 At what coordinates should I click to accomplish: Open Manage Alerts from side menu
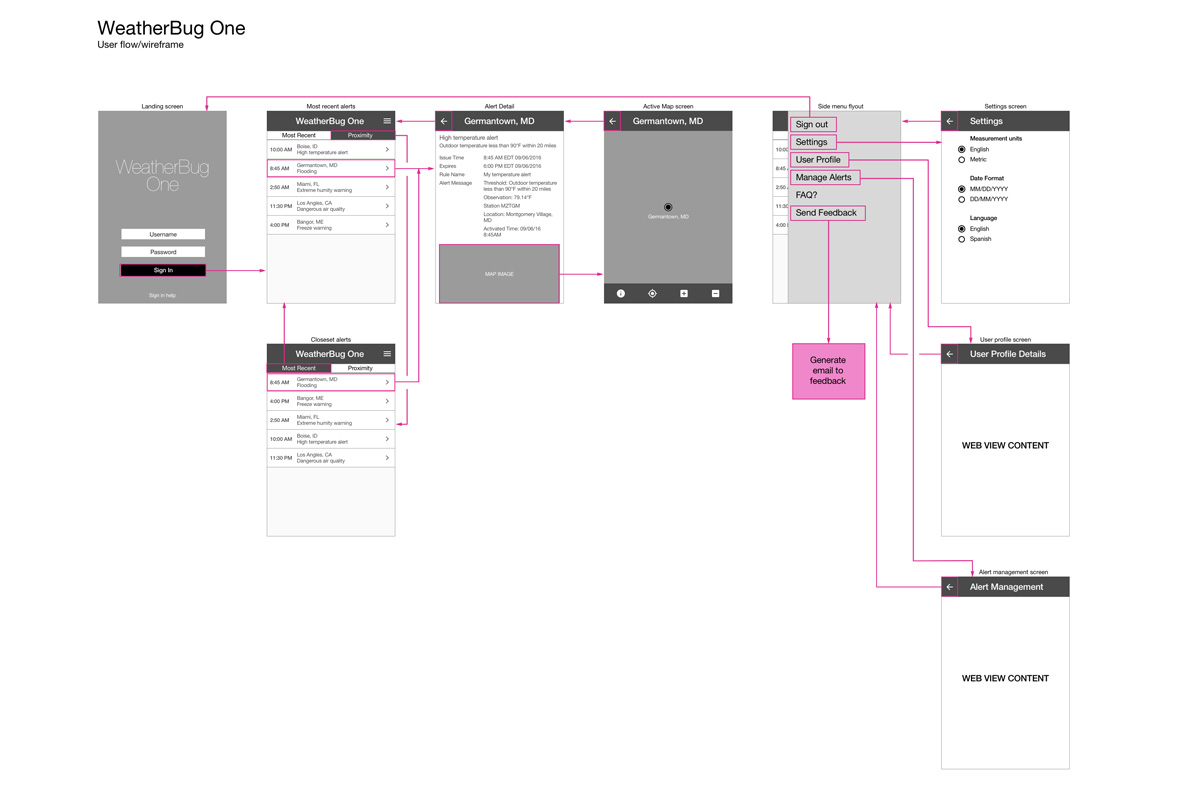tap(825, 177)
